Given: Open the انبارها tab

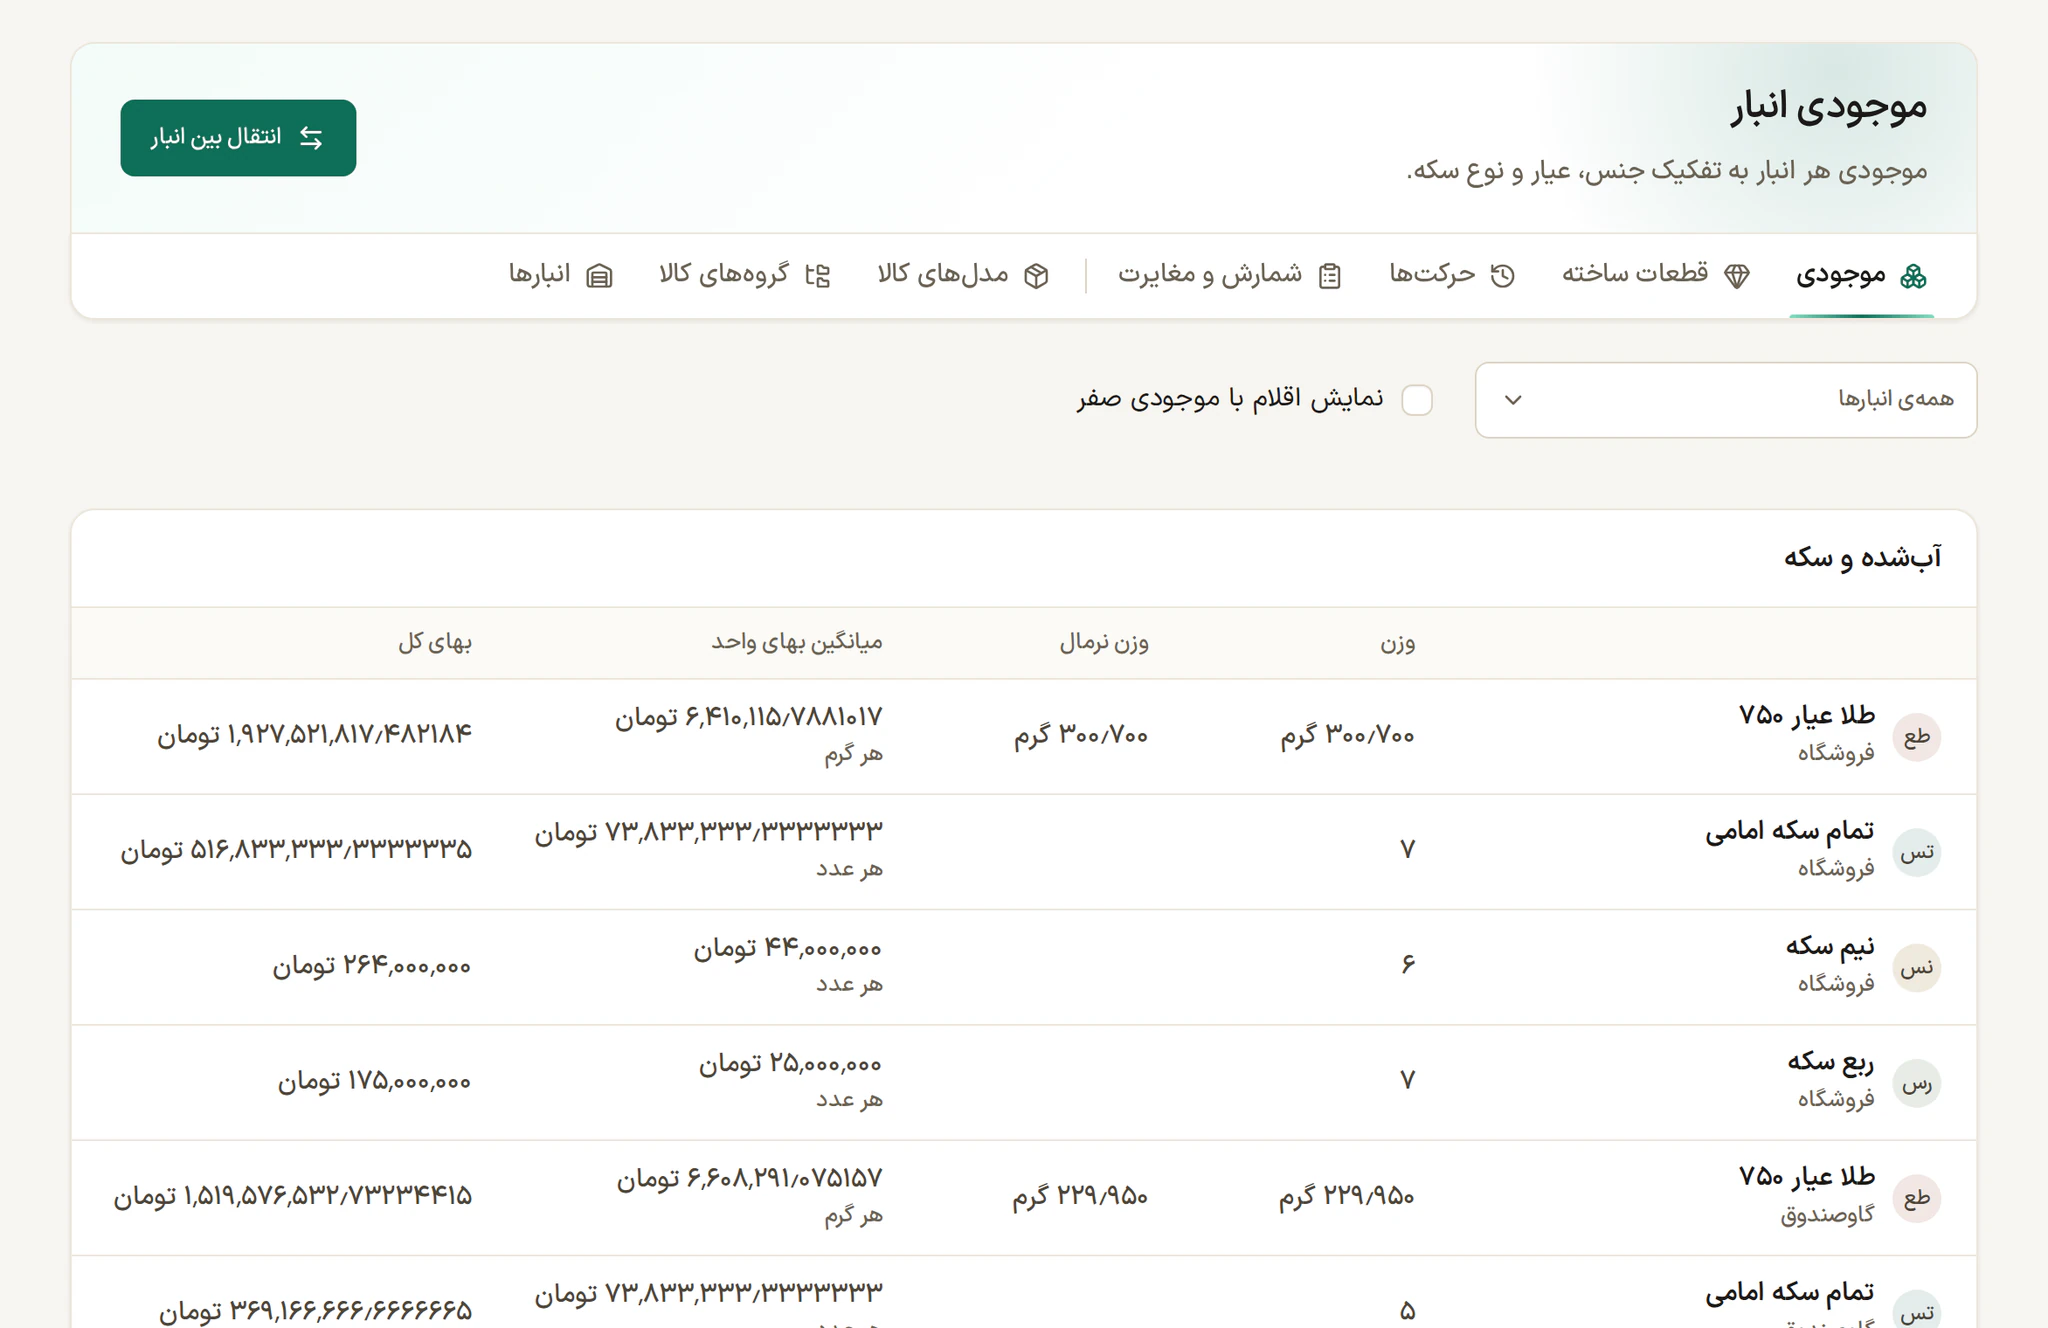Looking at the screenshot, I should click(x=561, y=275).
